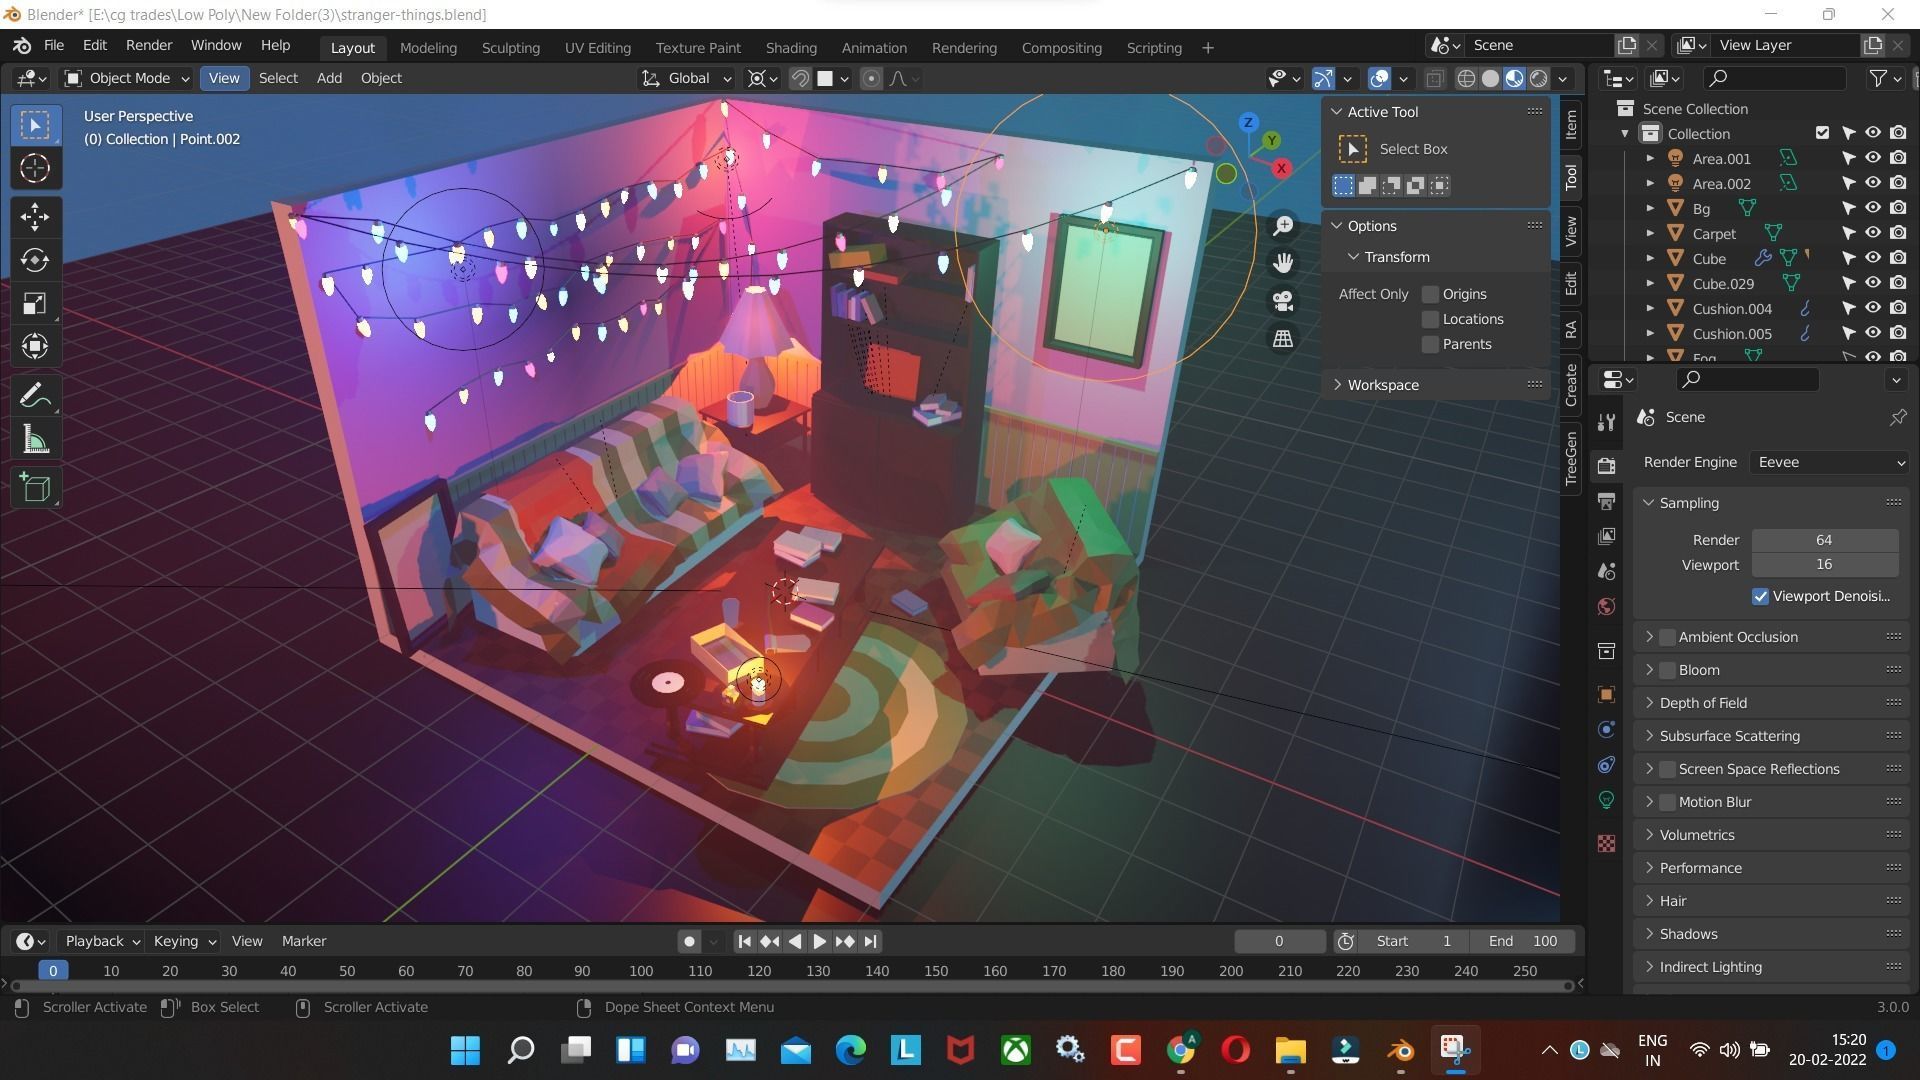1920x1080 pixels.
Task: Select the Annotate tool
Action: coord(35,393)
